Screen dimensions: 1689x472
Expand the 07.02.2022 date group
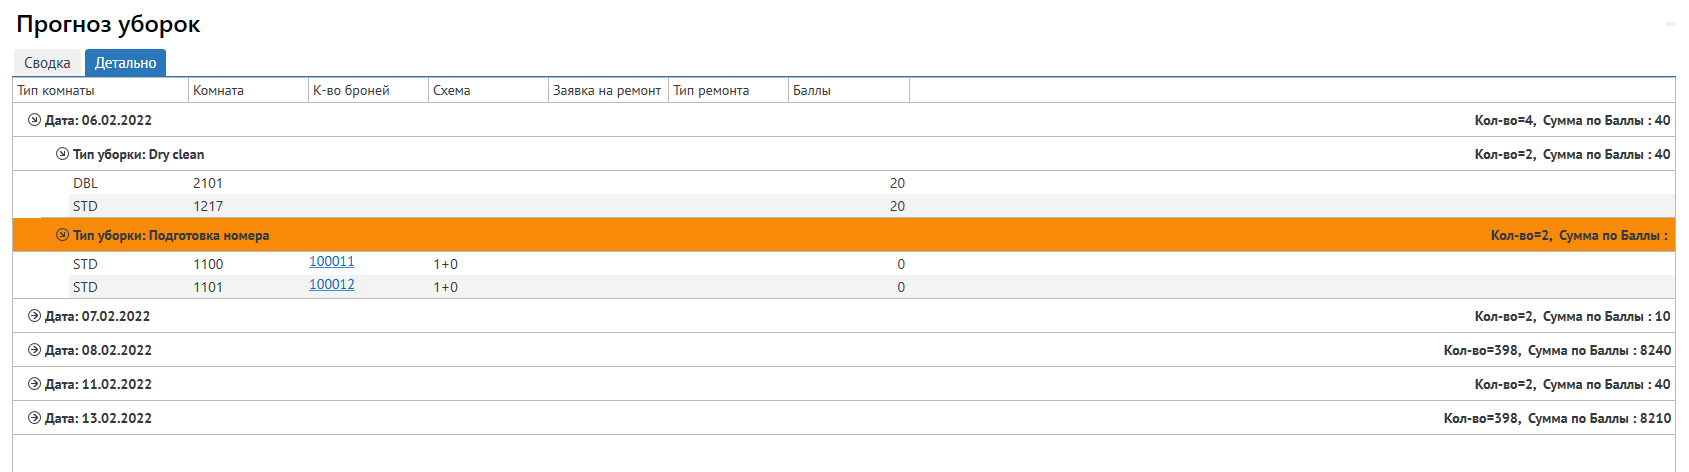pos(34,316)
